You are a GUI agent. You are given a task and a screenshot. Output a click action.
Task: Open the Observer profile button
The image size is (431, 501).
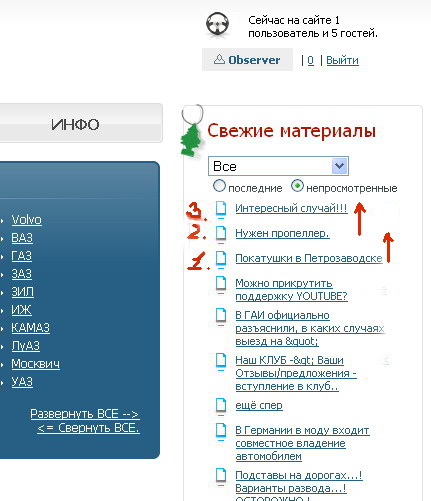click(247, 60)
